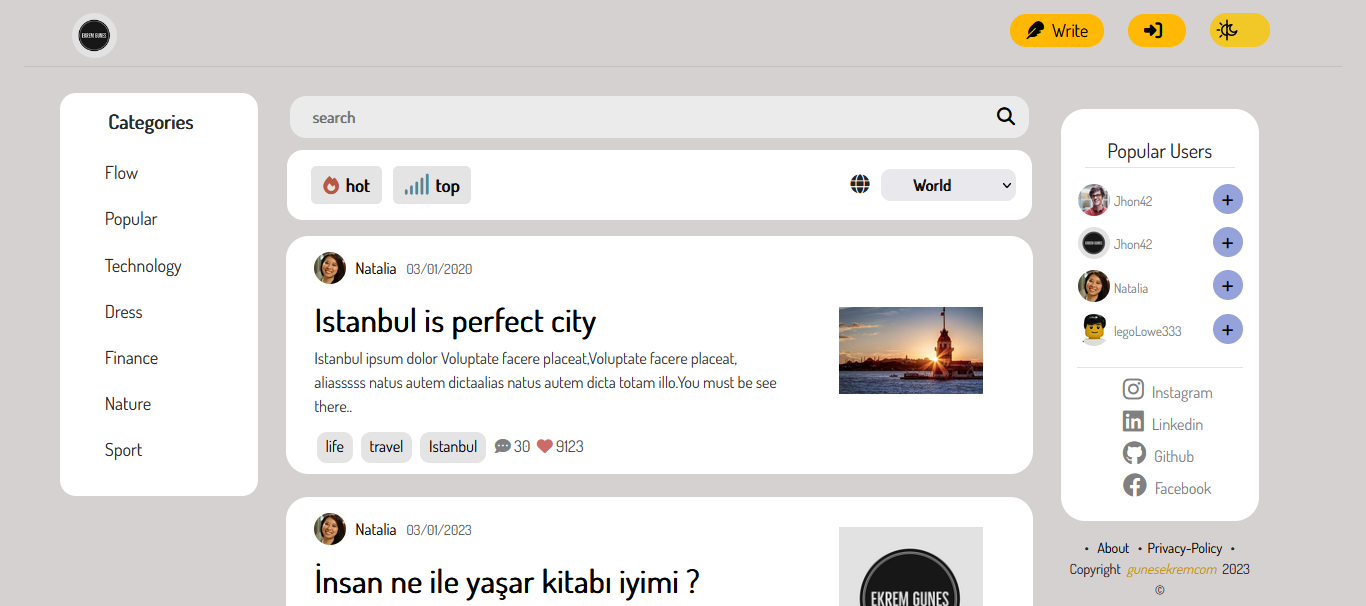Click the 'Istanbul' tag
The height and width of the screenshot is (606, 1366).
pos(453,447)
